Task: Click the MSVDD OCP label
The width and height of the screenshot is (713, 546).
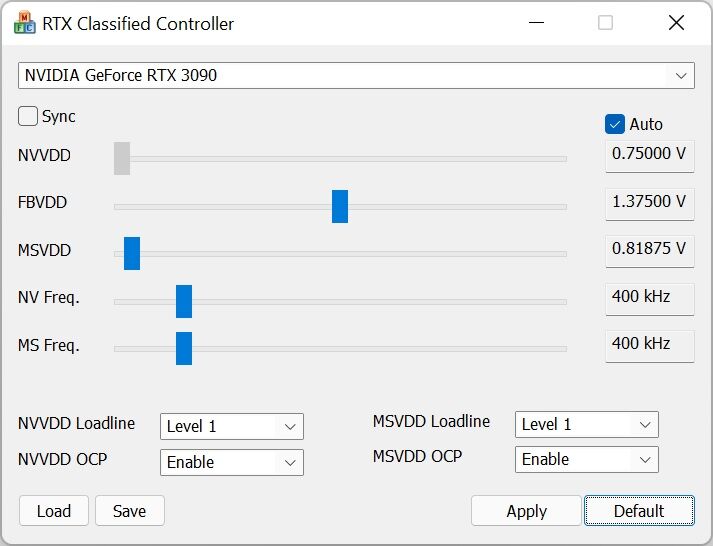Action: pyautogui.click(x=417, y=456)
